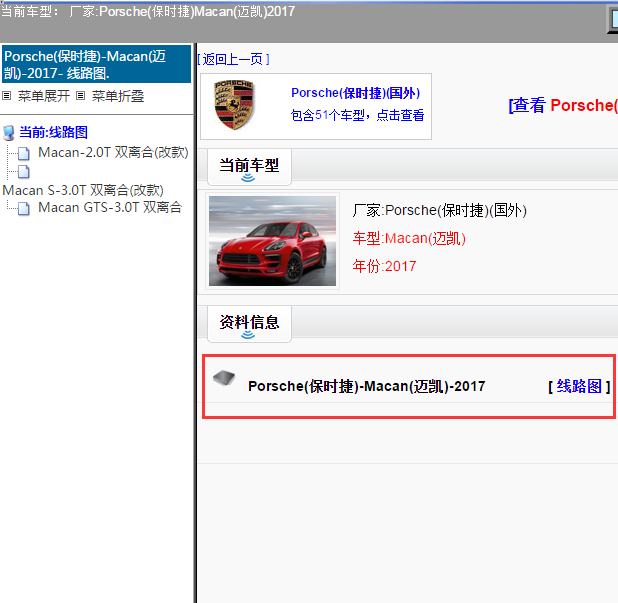This screenshot has height=603, width=618.
Task: Click the Porsche-Macan-2017-线路图 sidebar header
Action: coord(96,64)
